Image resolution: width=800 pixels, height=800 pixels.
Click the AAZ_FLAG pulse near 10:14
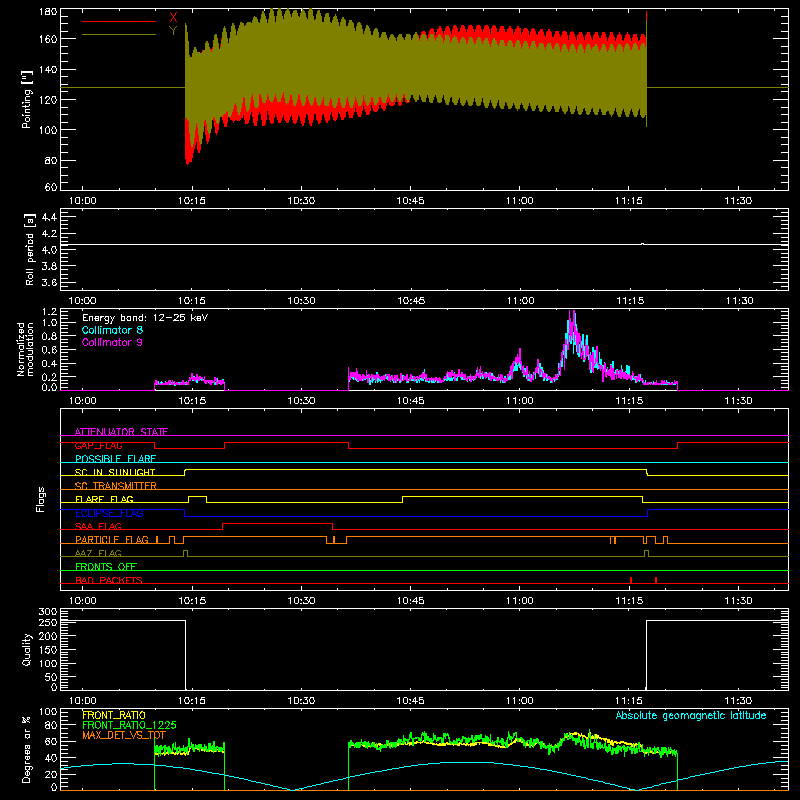pos(185,553)
